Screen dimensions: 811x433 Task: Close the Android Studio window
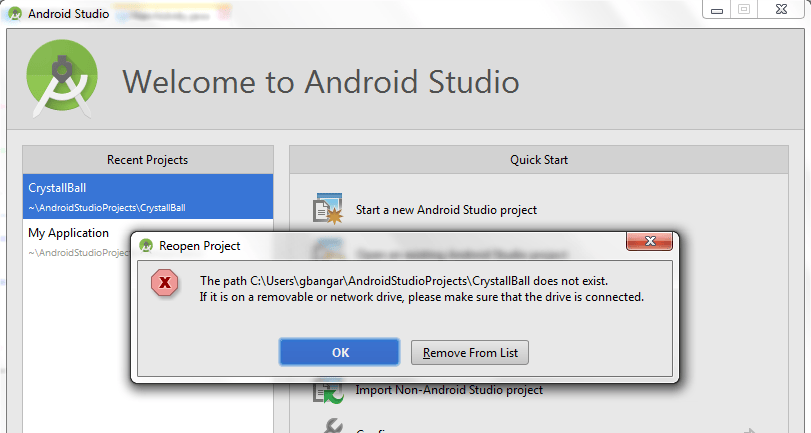click(x=782, y=10)
